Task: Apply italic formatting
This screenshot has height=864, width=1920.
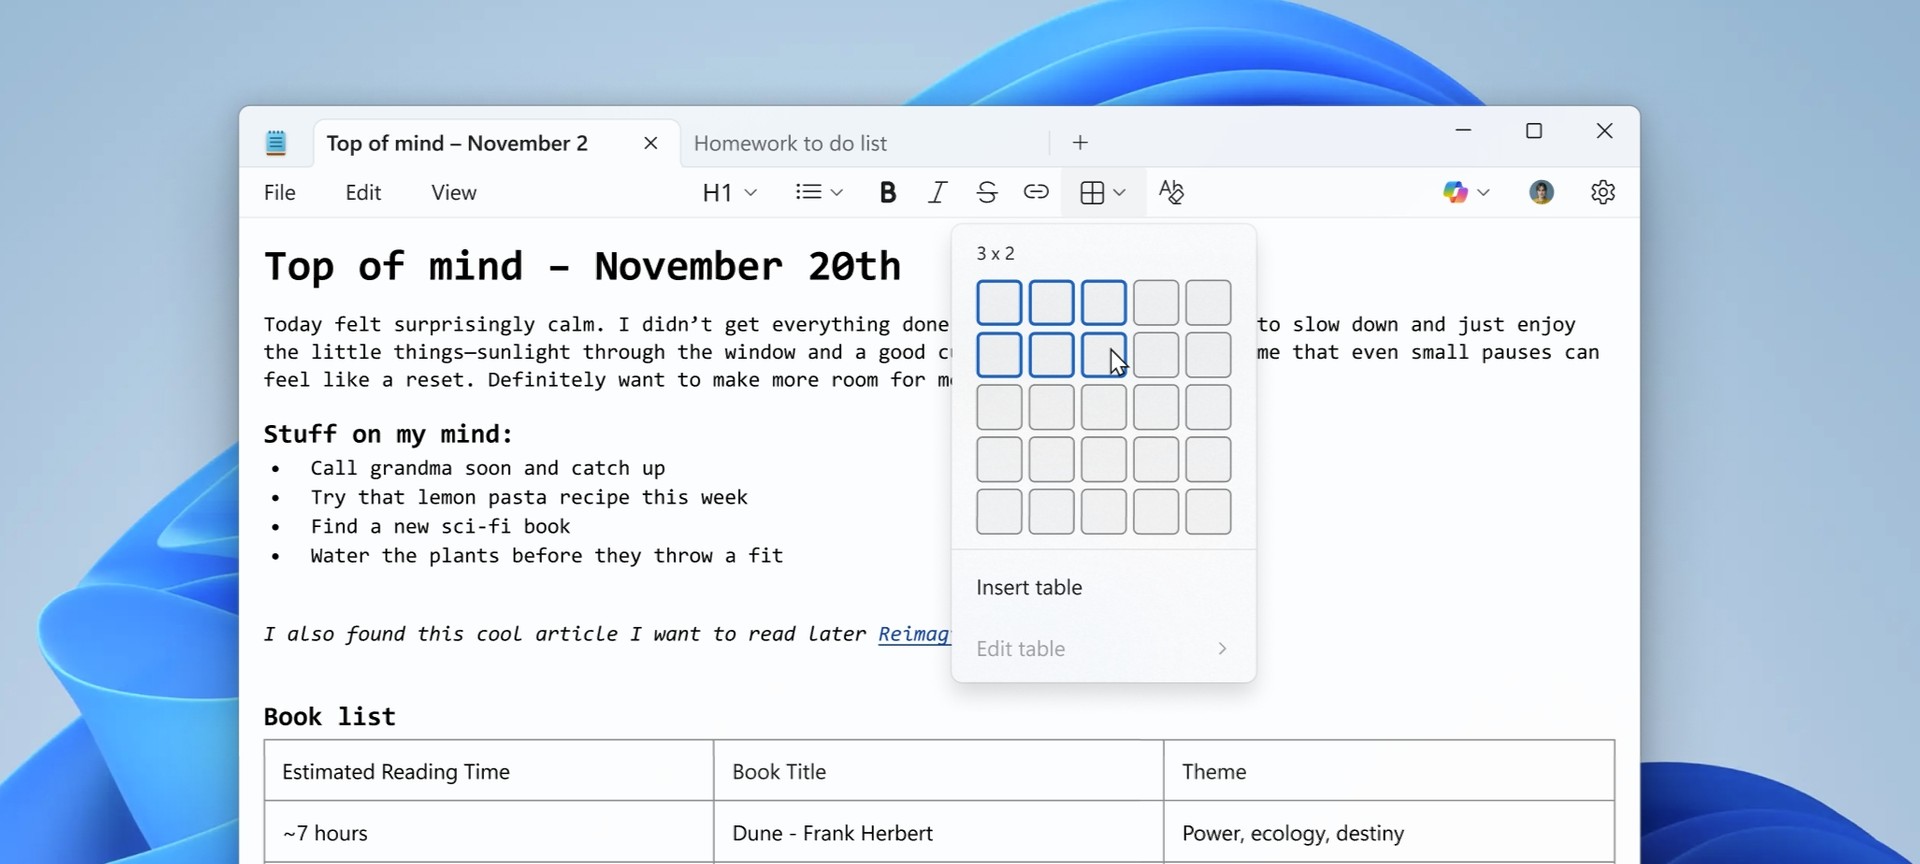Action: [937, 192]
